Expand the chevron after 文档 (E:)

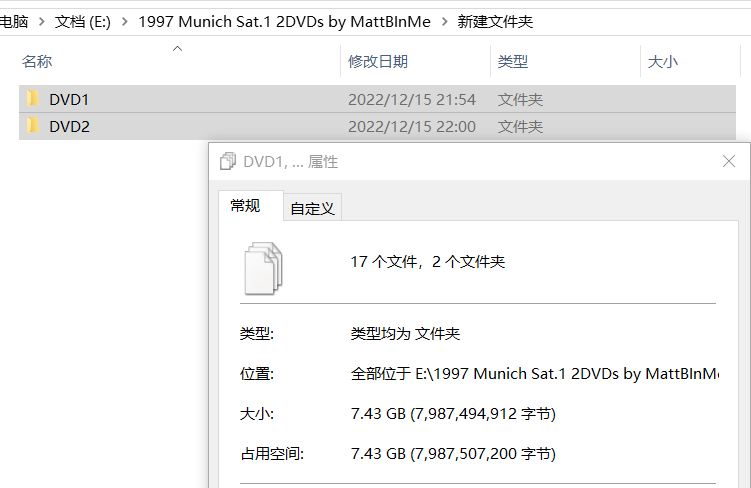[123, 20]
